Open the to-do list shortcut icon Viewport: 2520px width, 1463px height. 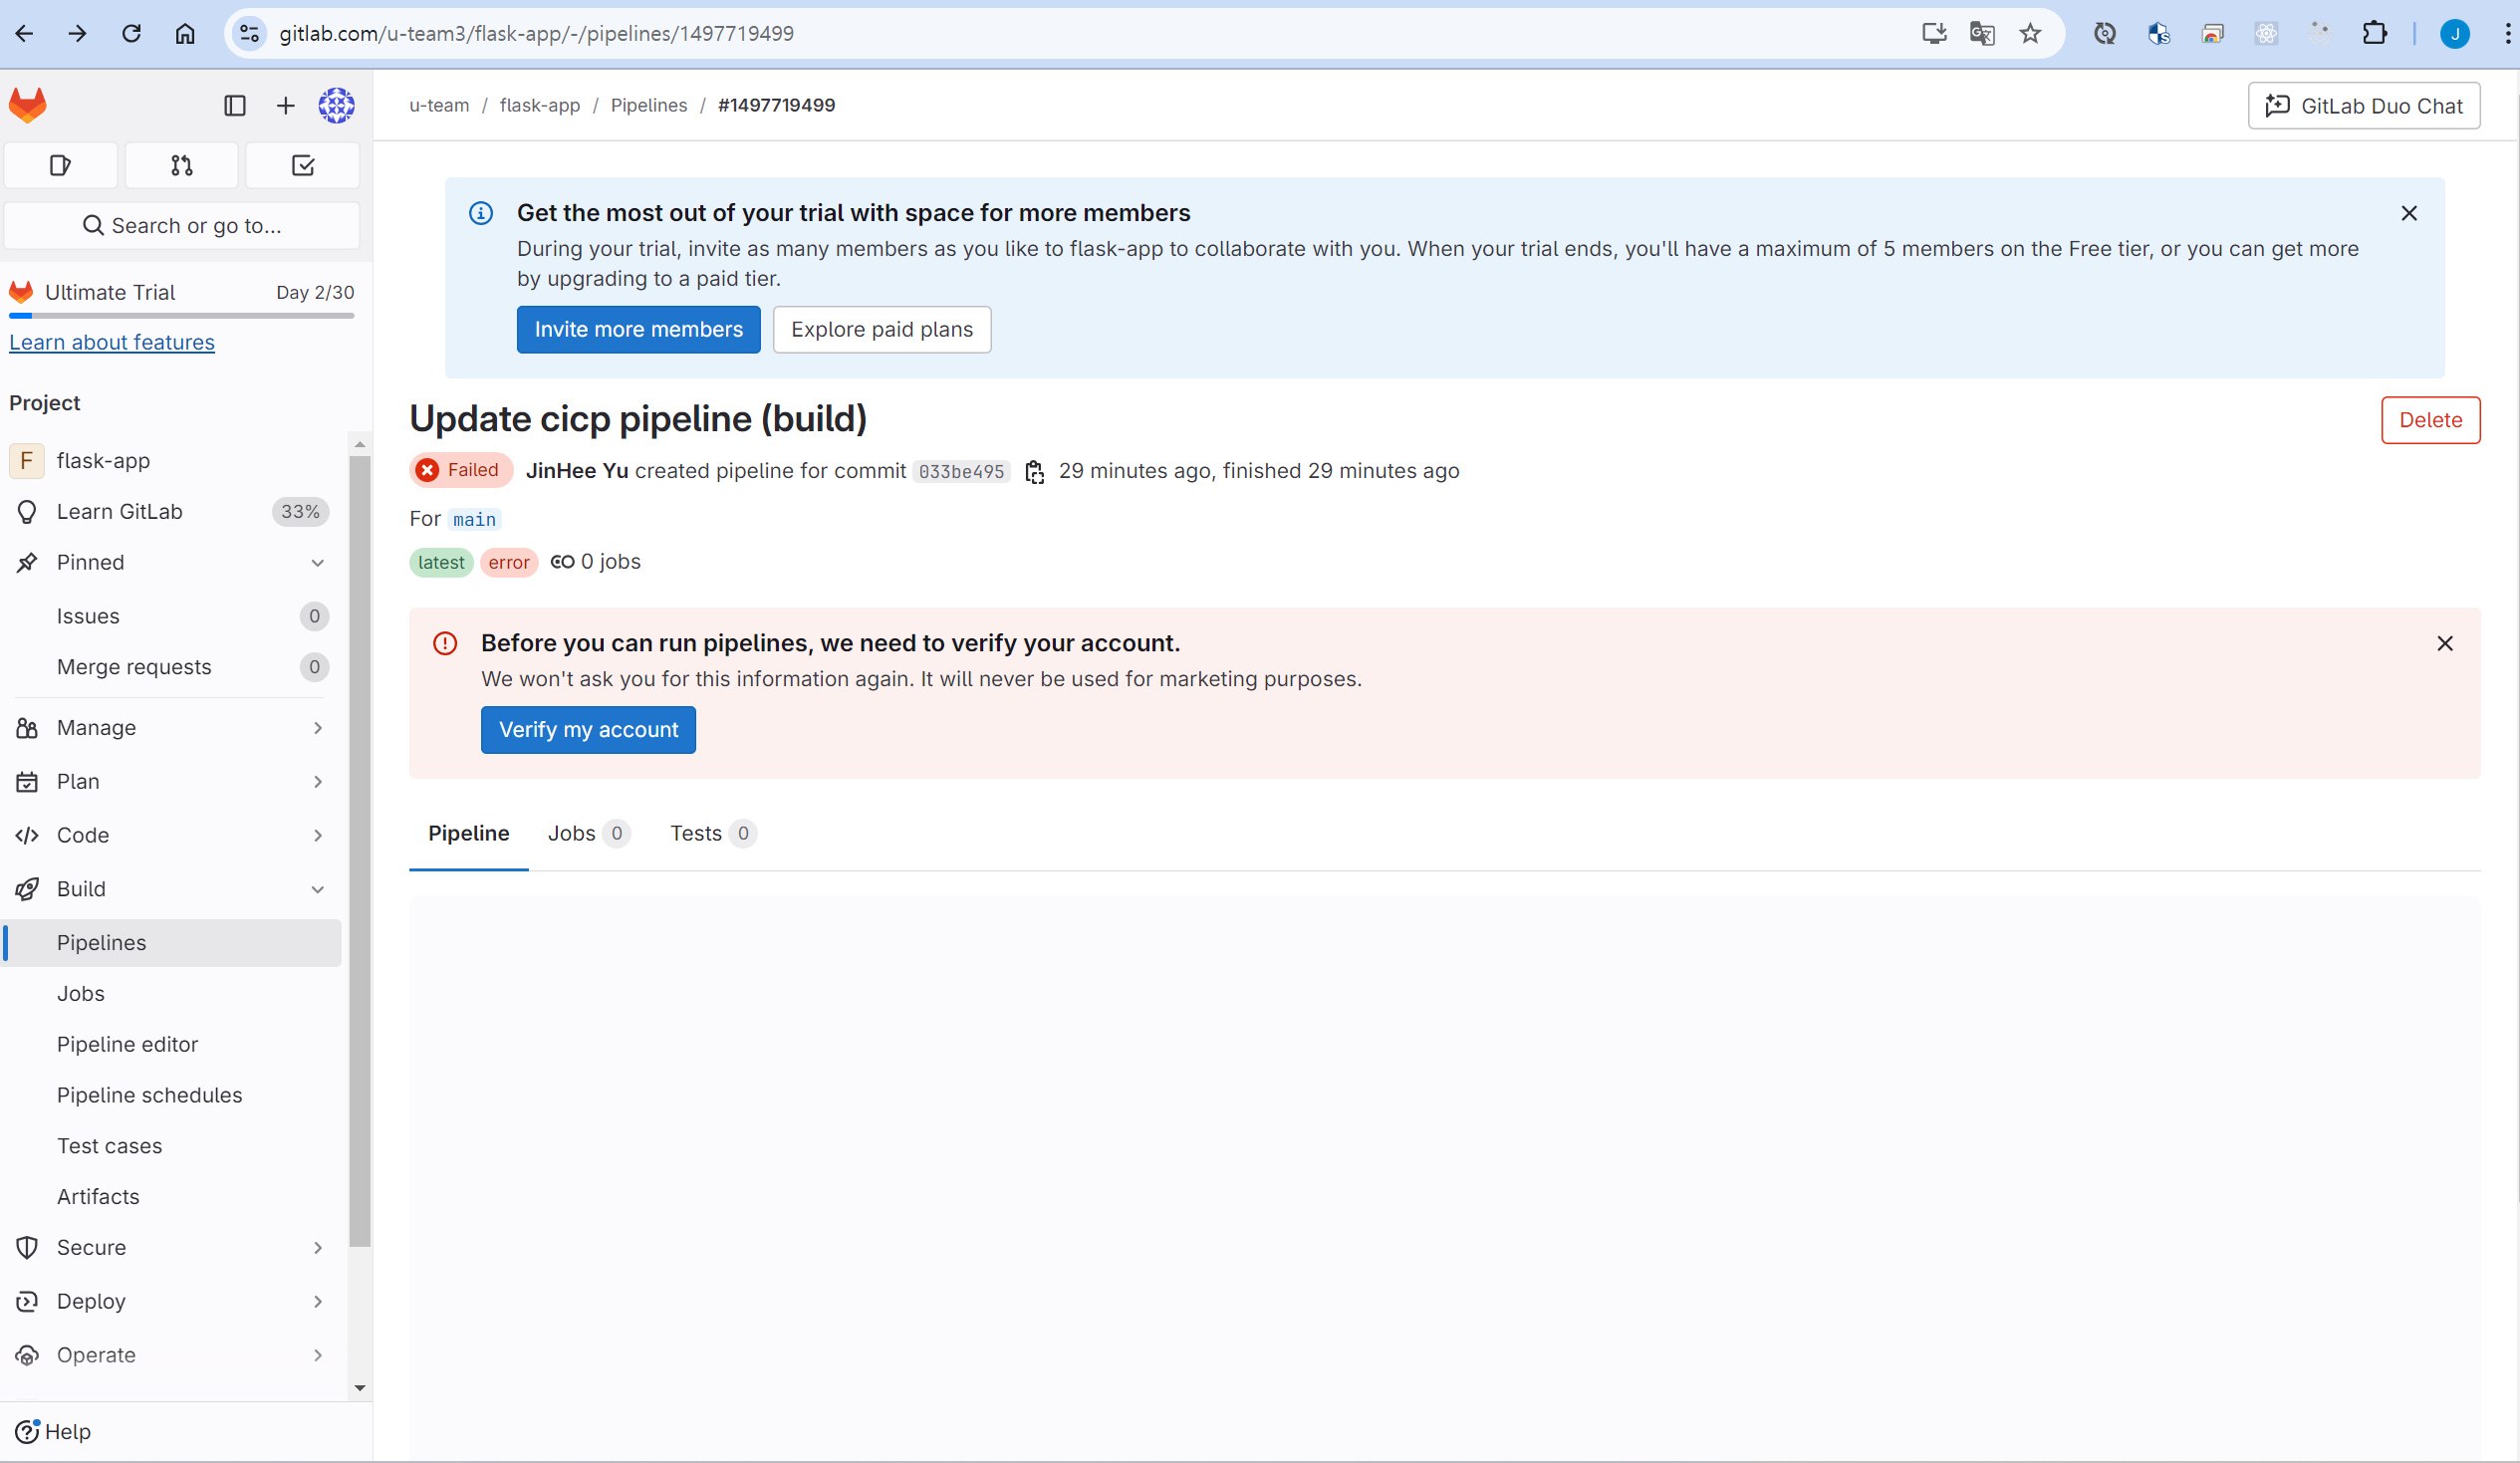303,165
